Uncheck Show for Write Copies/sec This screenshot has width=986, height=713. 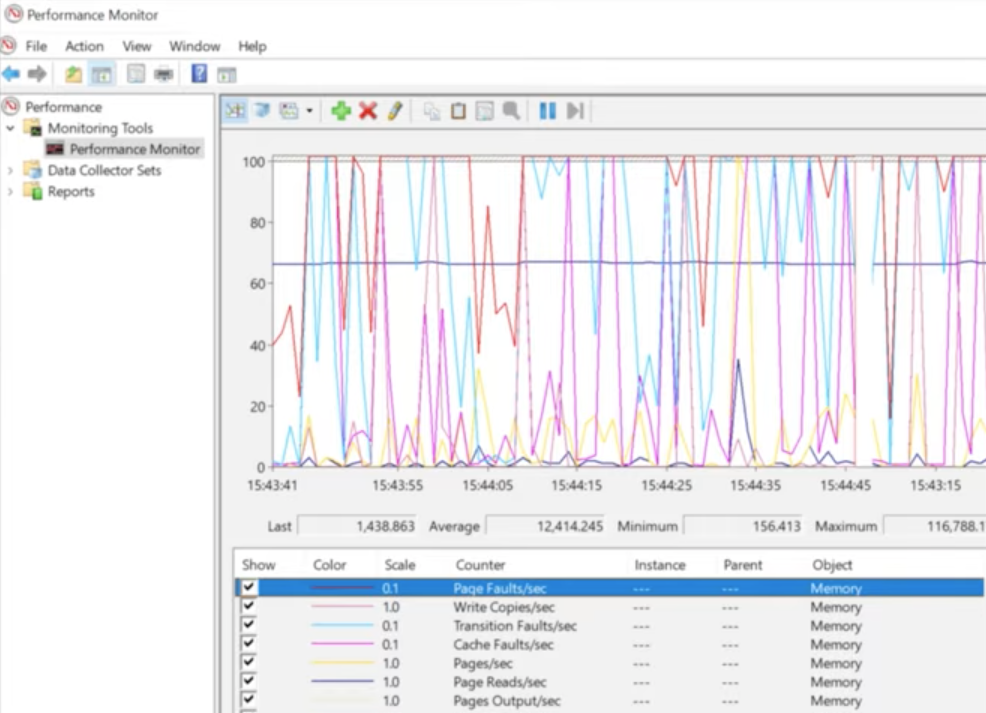coord(249,606)
